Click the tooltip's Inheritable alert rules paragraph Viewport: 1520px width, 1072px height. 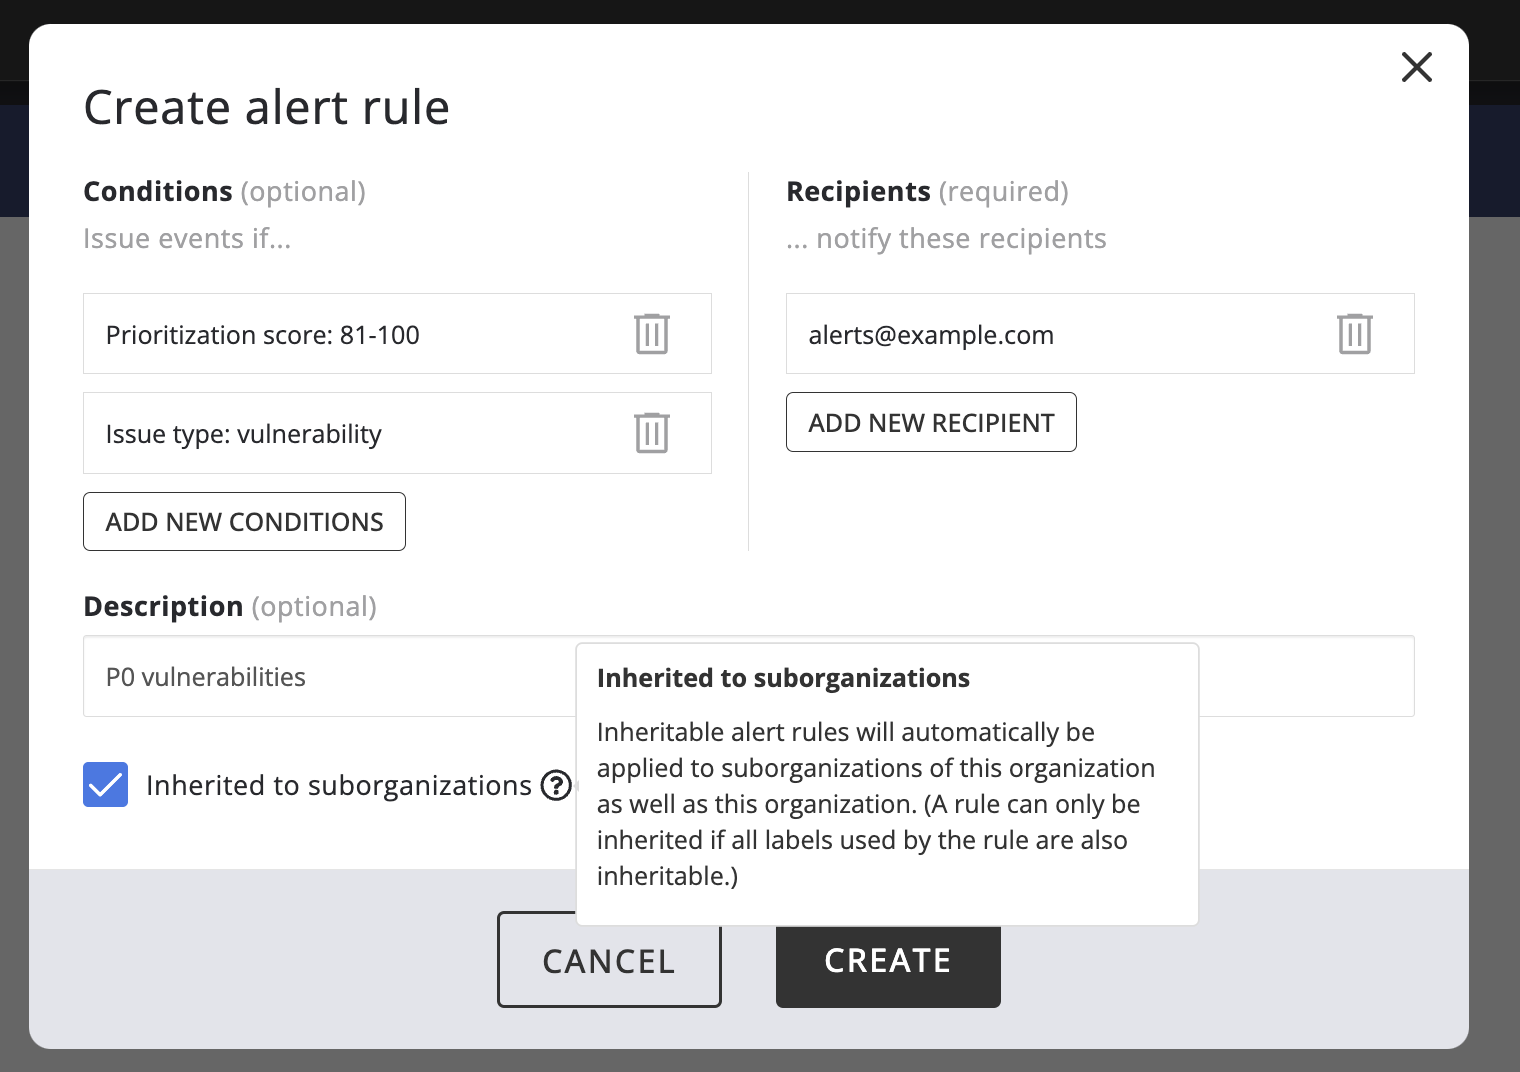[x=875, y=804]
